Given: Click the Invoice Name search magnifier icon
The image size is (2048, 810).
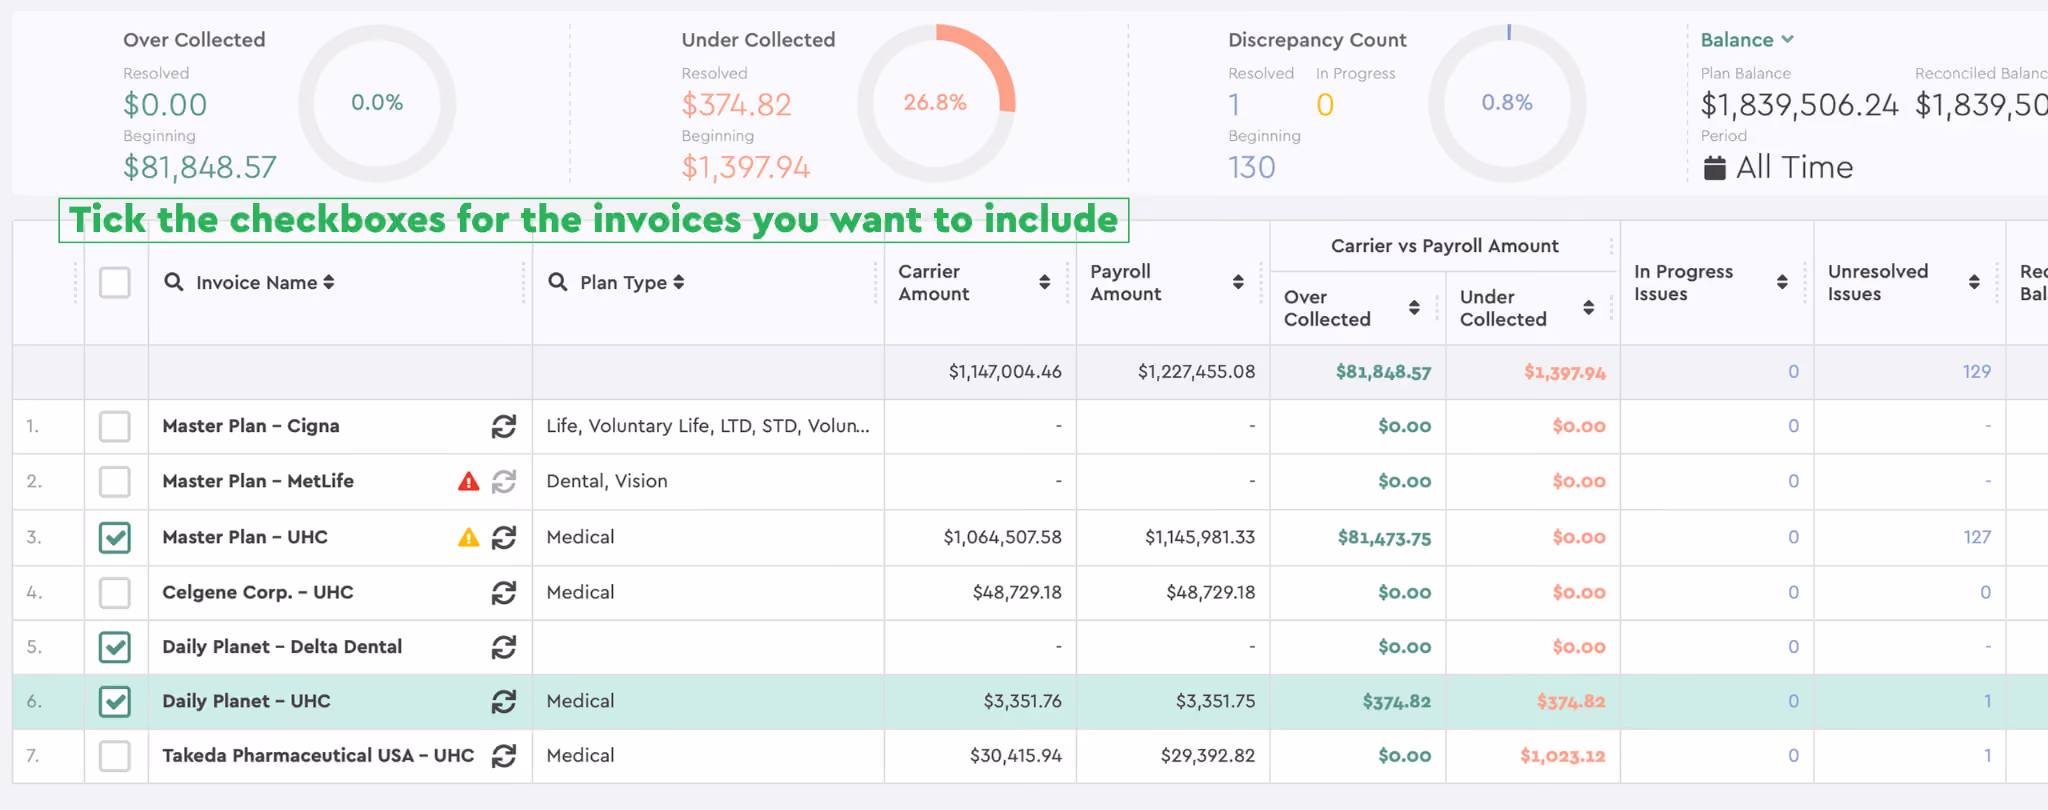Looking at the screenshot, I should click(x=174, y=282).
